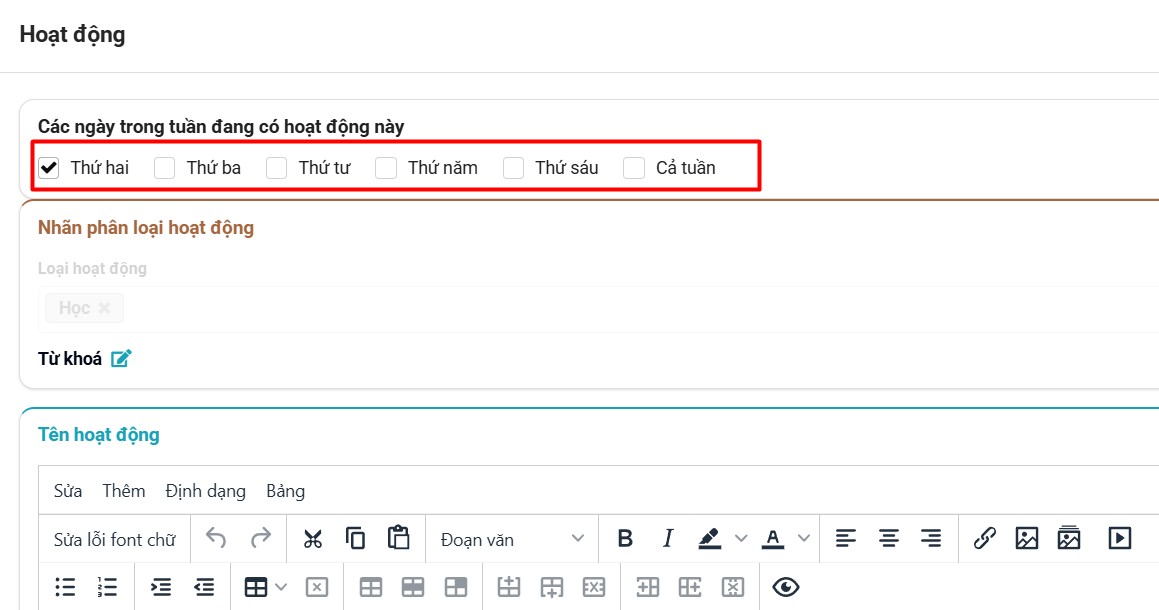Insert a hyperlink with link icon
This screenshot has height=610, width=1159.
985,539
